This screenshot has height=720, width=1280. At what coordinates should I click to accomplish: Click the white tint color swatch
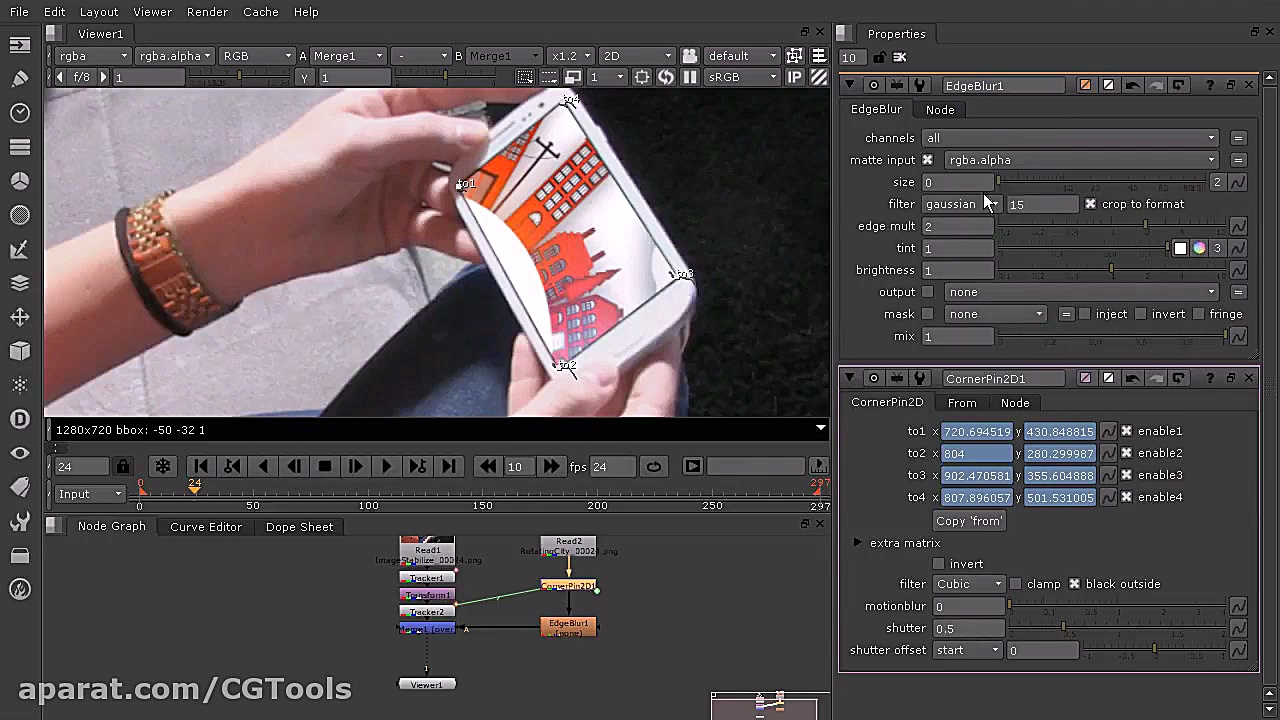point(1180,248)
